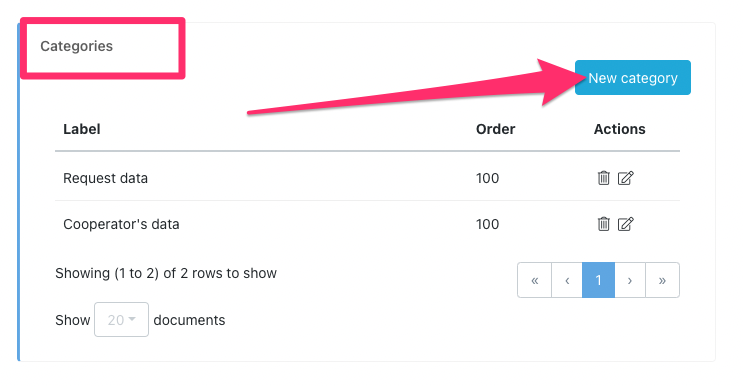Edit the Cooperator's data category

coord(625,224)
